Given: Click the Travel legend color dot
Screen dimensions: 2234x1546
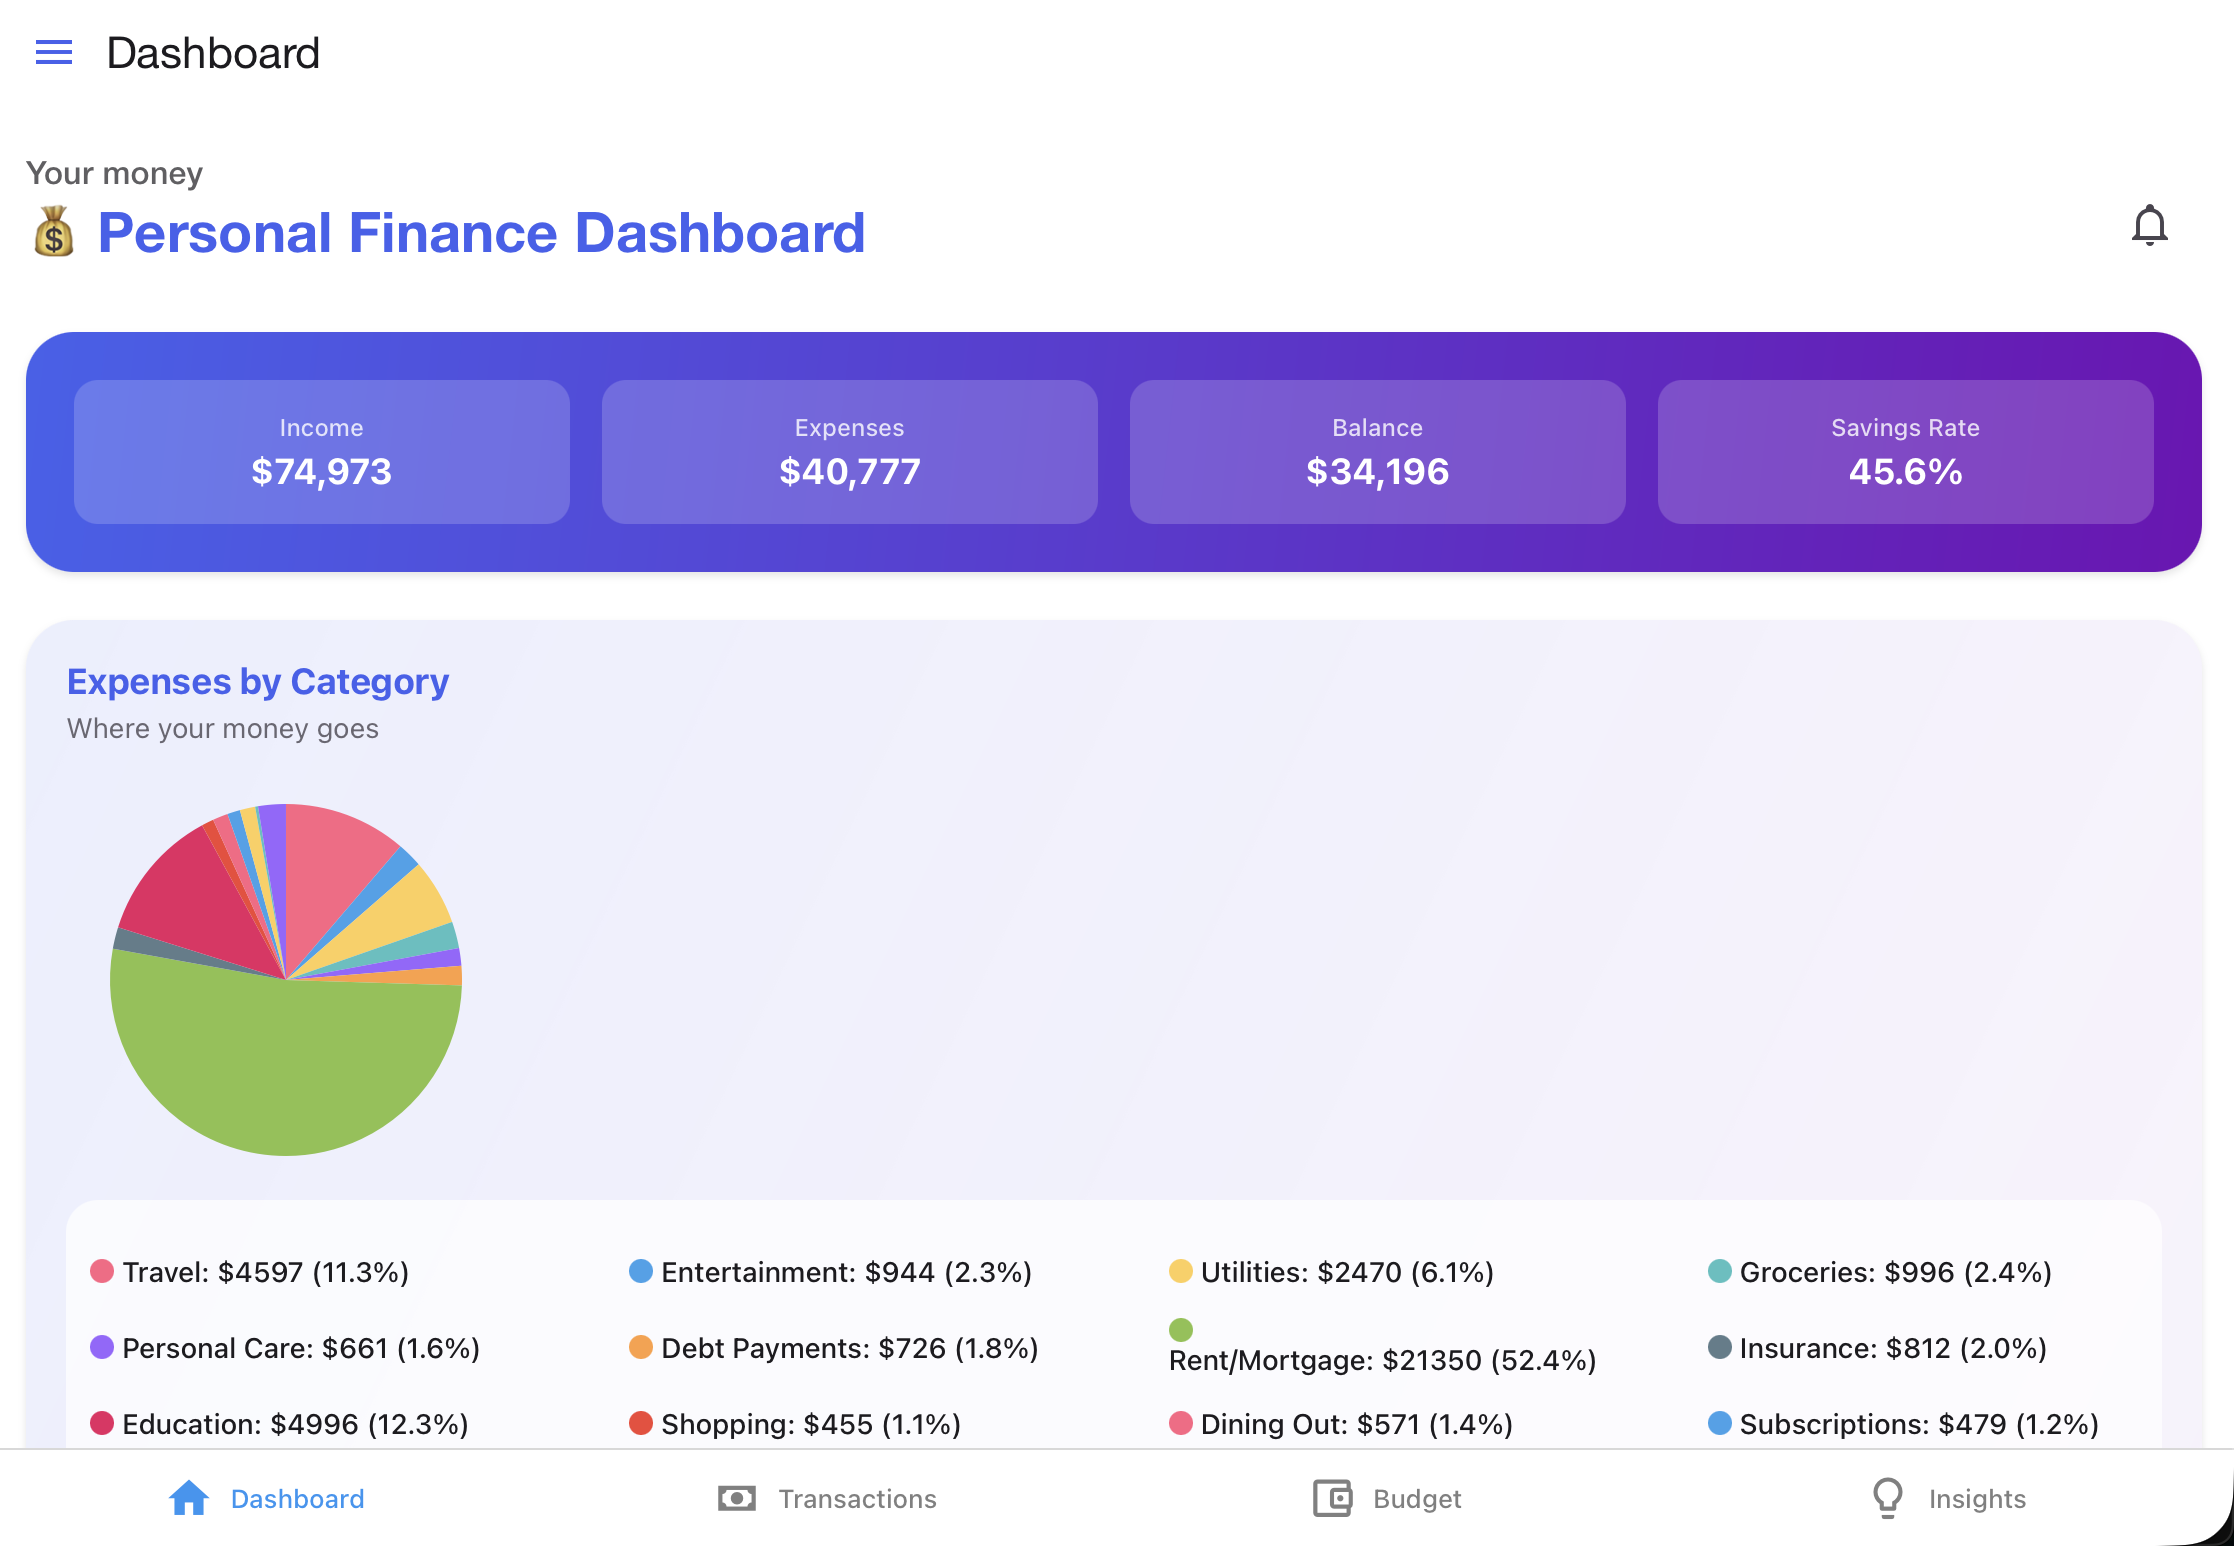Looking at the screenshot, I should point(102,1271).
